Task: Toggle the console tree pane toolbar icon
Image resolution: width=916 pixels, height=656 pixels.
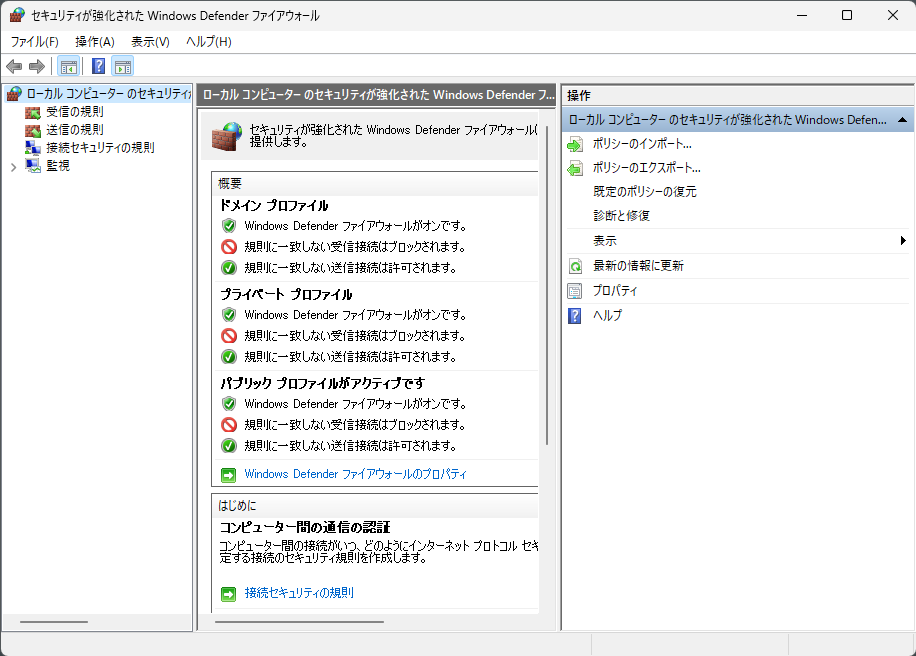Action: 68,67
